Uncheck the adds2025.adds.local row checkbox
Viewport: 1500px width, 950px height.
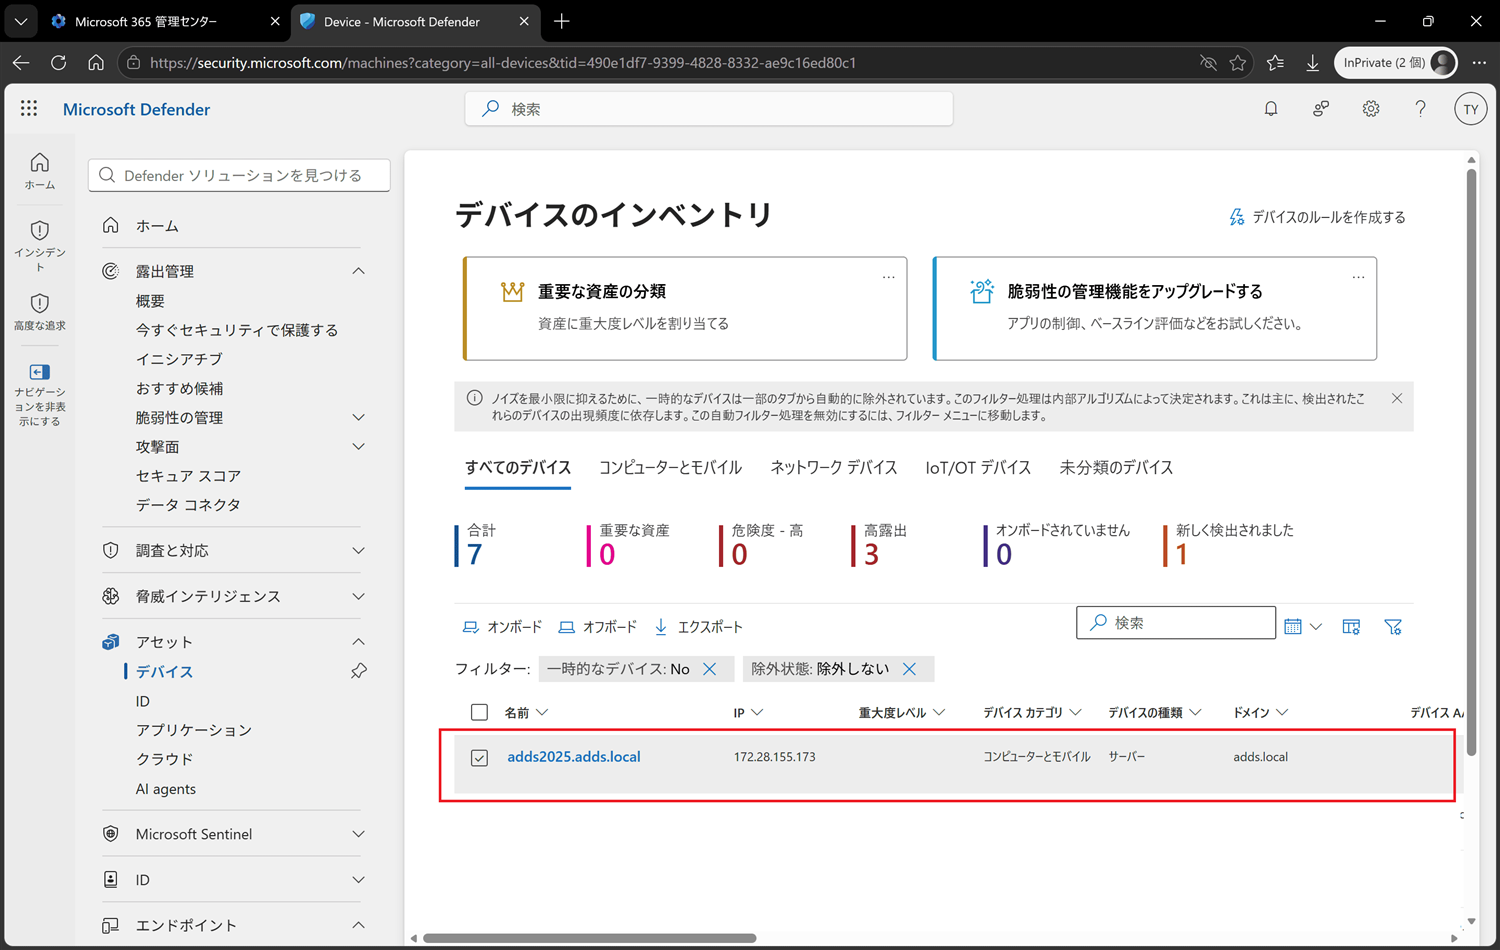click(x=479, y=758)
